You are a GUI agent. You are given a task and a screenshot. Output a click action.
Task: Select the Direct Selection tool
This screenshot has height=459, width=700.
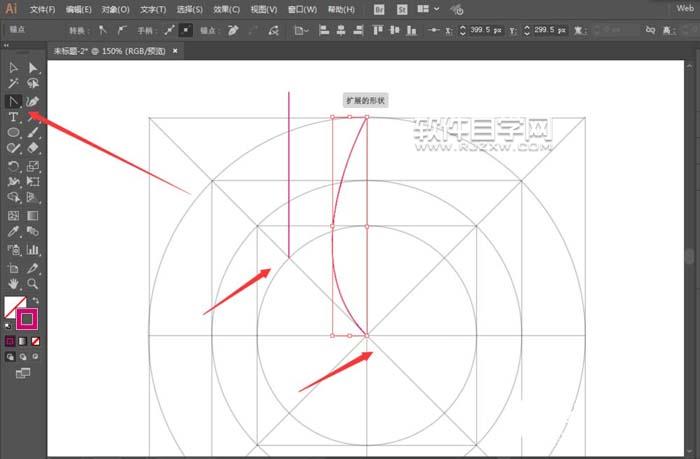pos(33,68)
